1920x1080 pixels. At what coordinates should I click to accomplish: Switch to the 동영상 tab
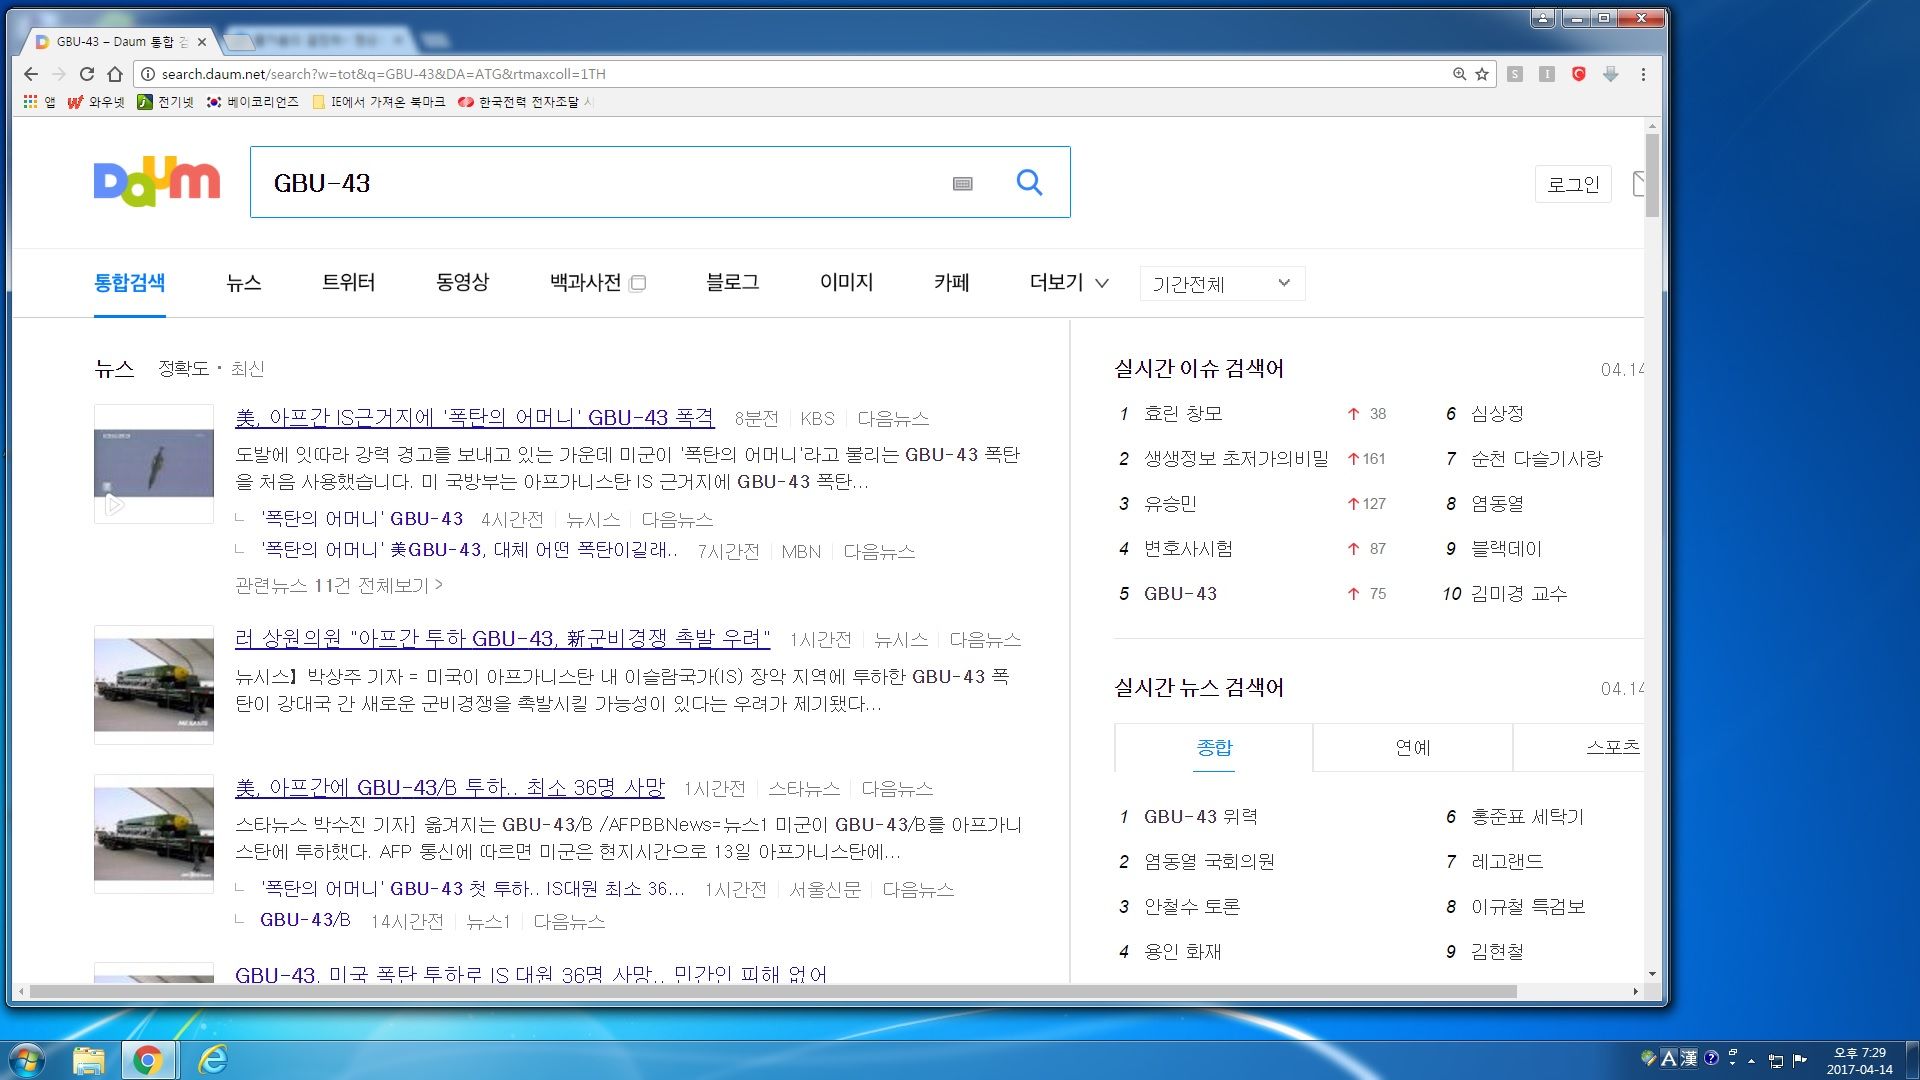[462, 283]
